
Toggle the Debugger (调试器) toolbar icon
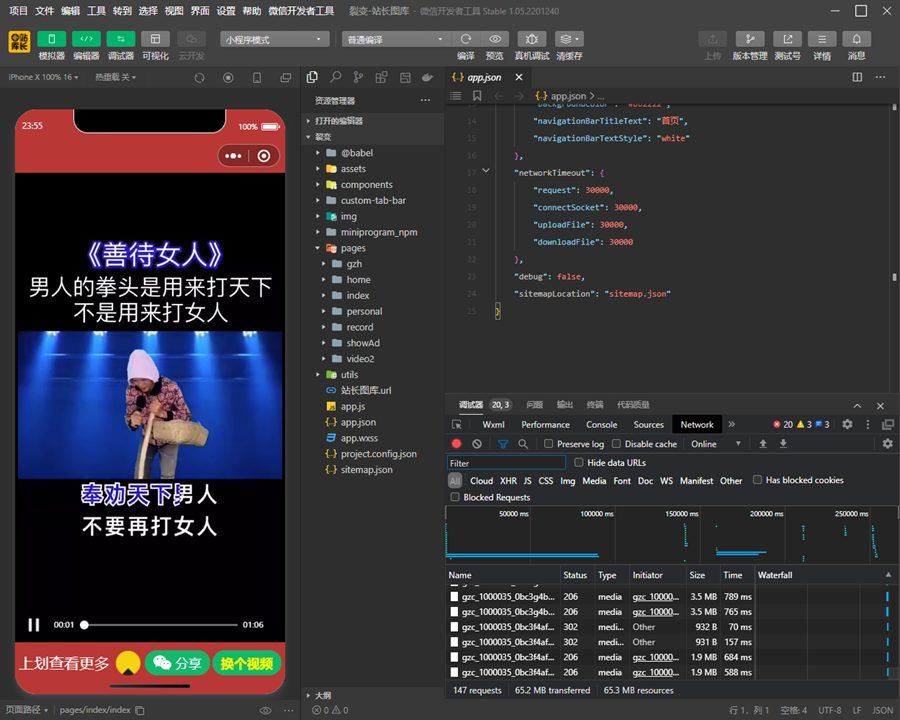[x=120, y=39]
